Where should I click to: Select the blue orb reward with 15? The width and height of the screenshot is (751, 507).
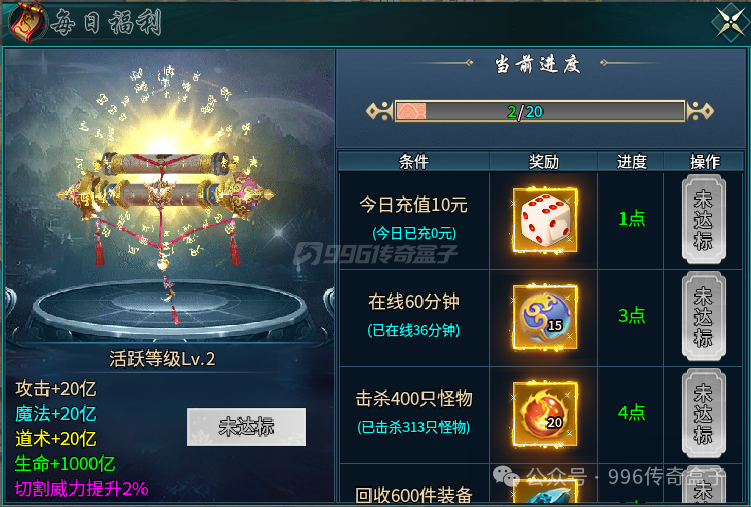[545, 317]
